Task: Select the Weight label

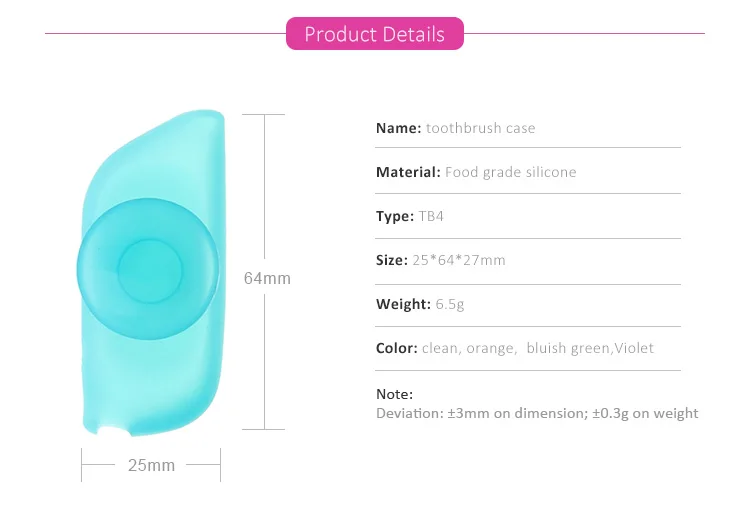Action: pyautogui.click(x=403, y=304)
